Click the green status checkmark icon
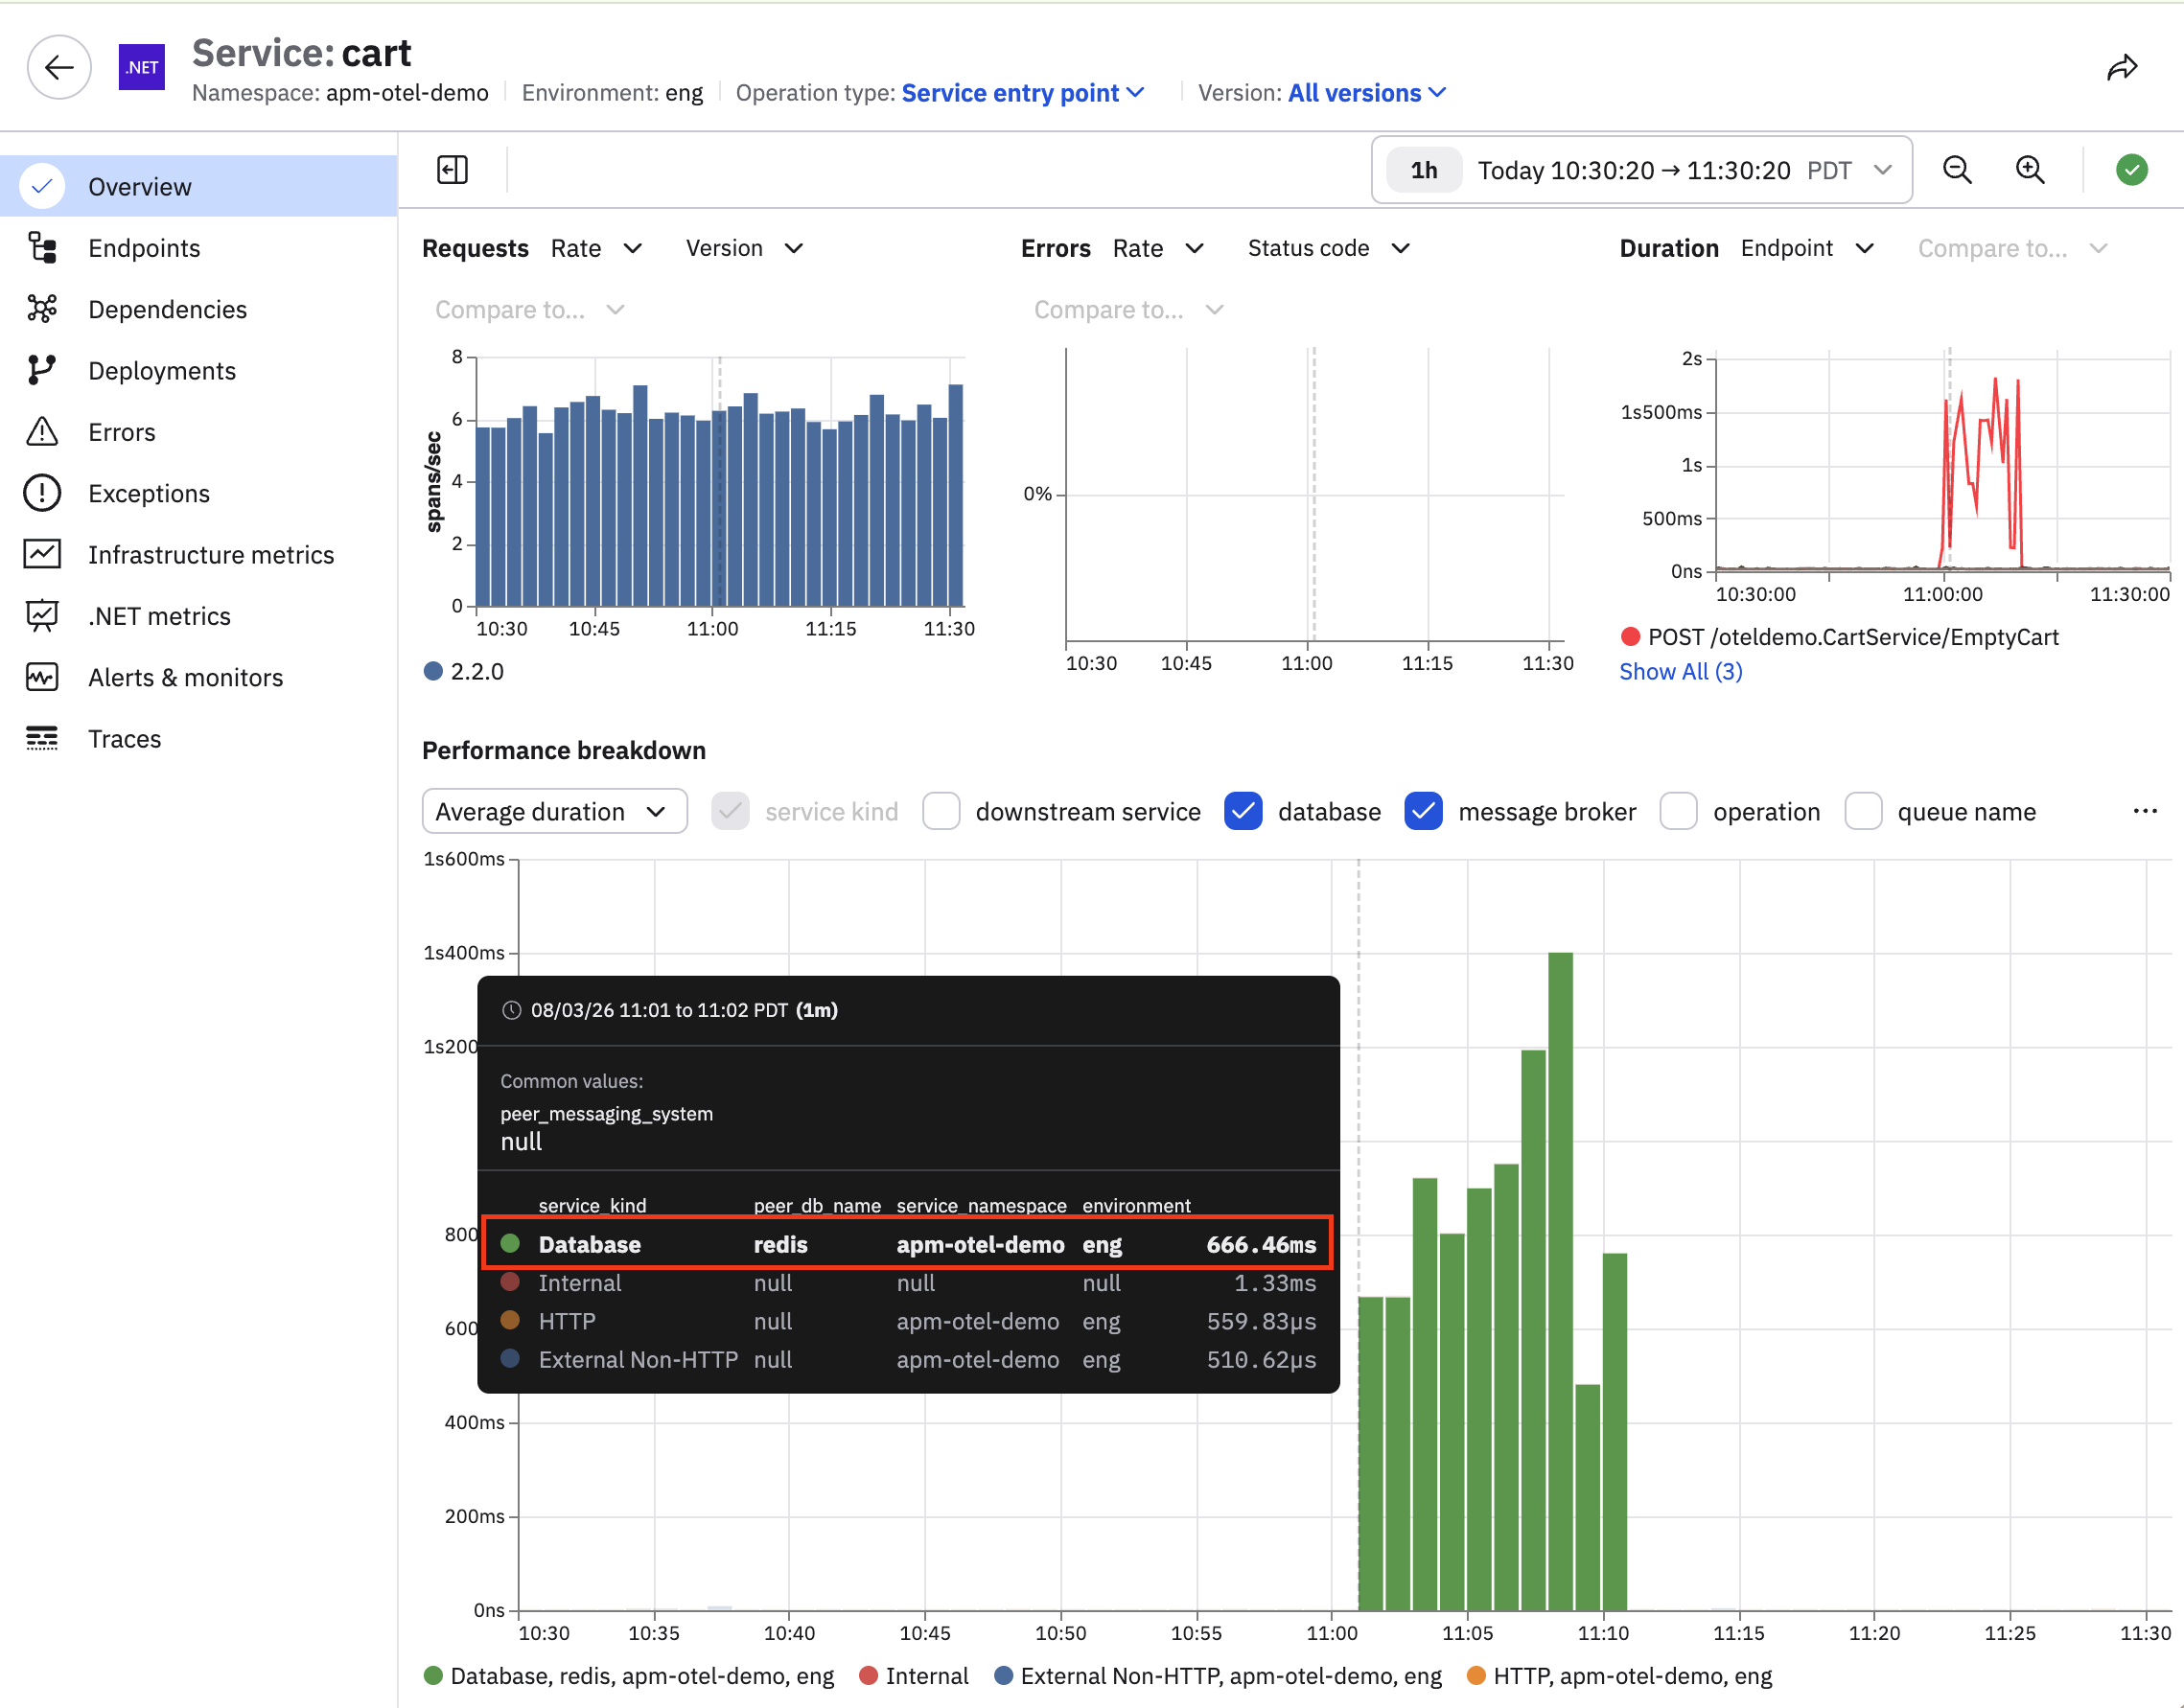This screenshot has height=1708, width=2184. click(x=2131, y=170)
